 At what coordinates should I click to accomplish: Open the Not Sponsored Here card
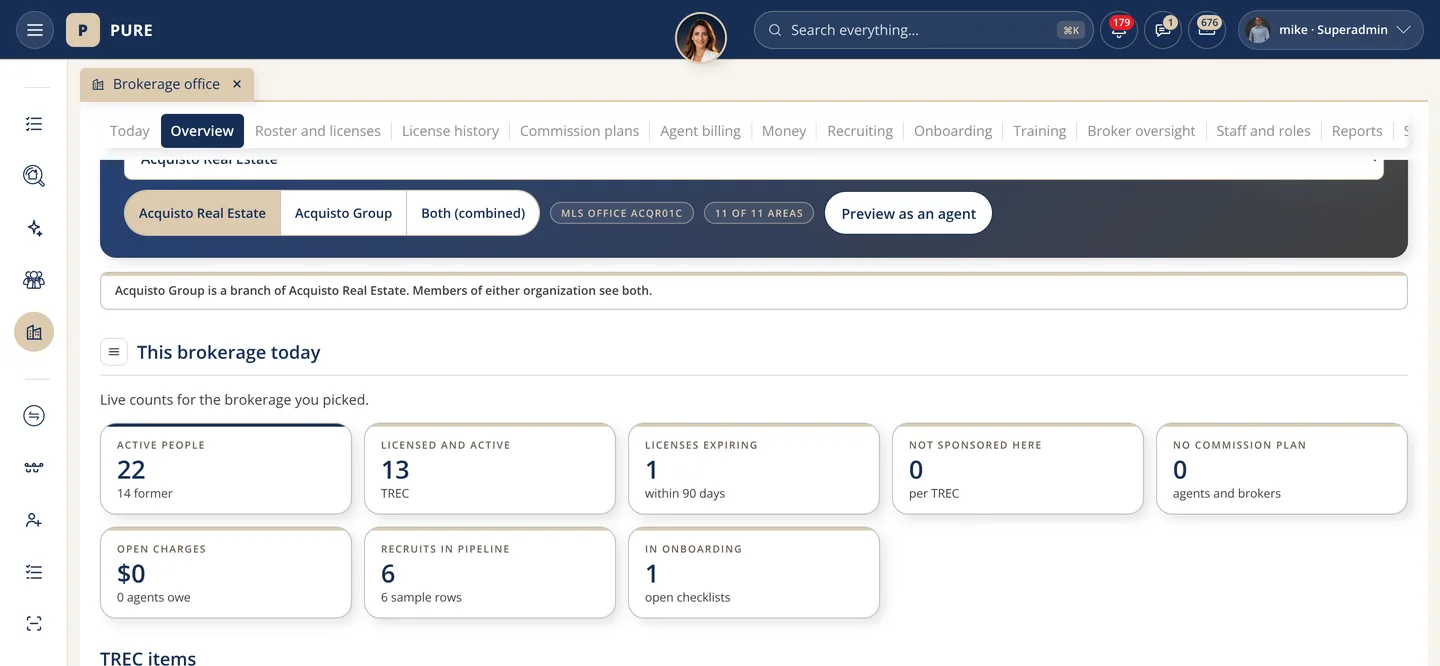(x=1018, y=469)
